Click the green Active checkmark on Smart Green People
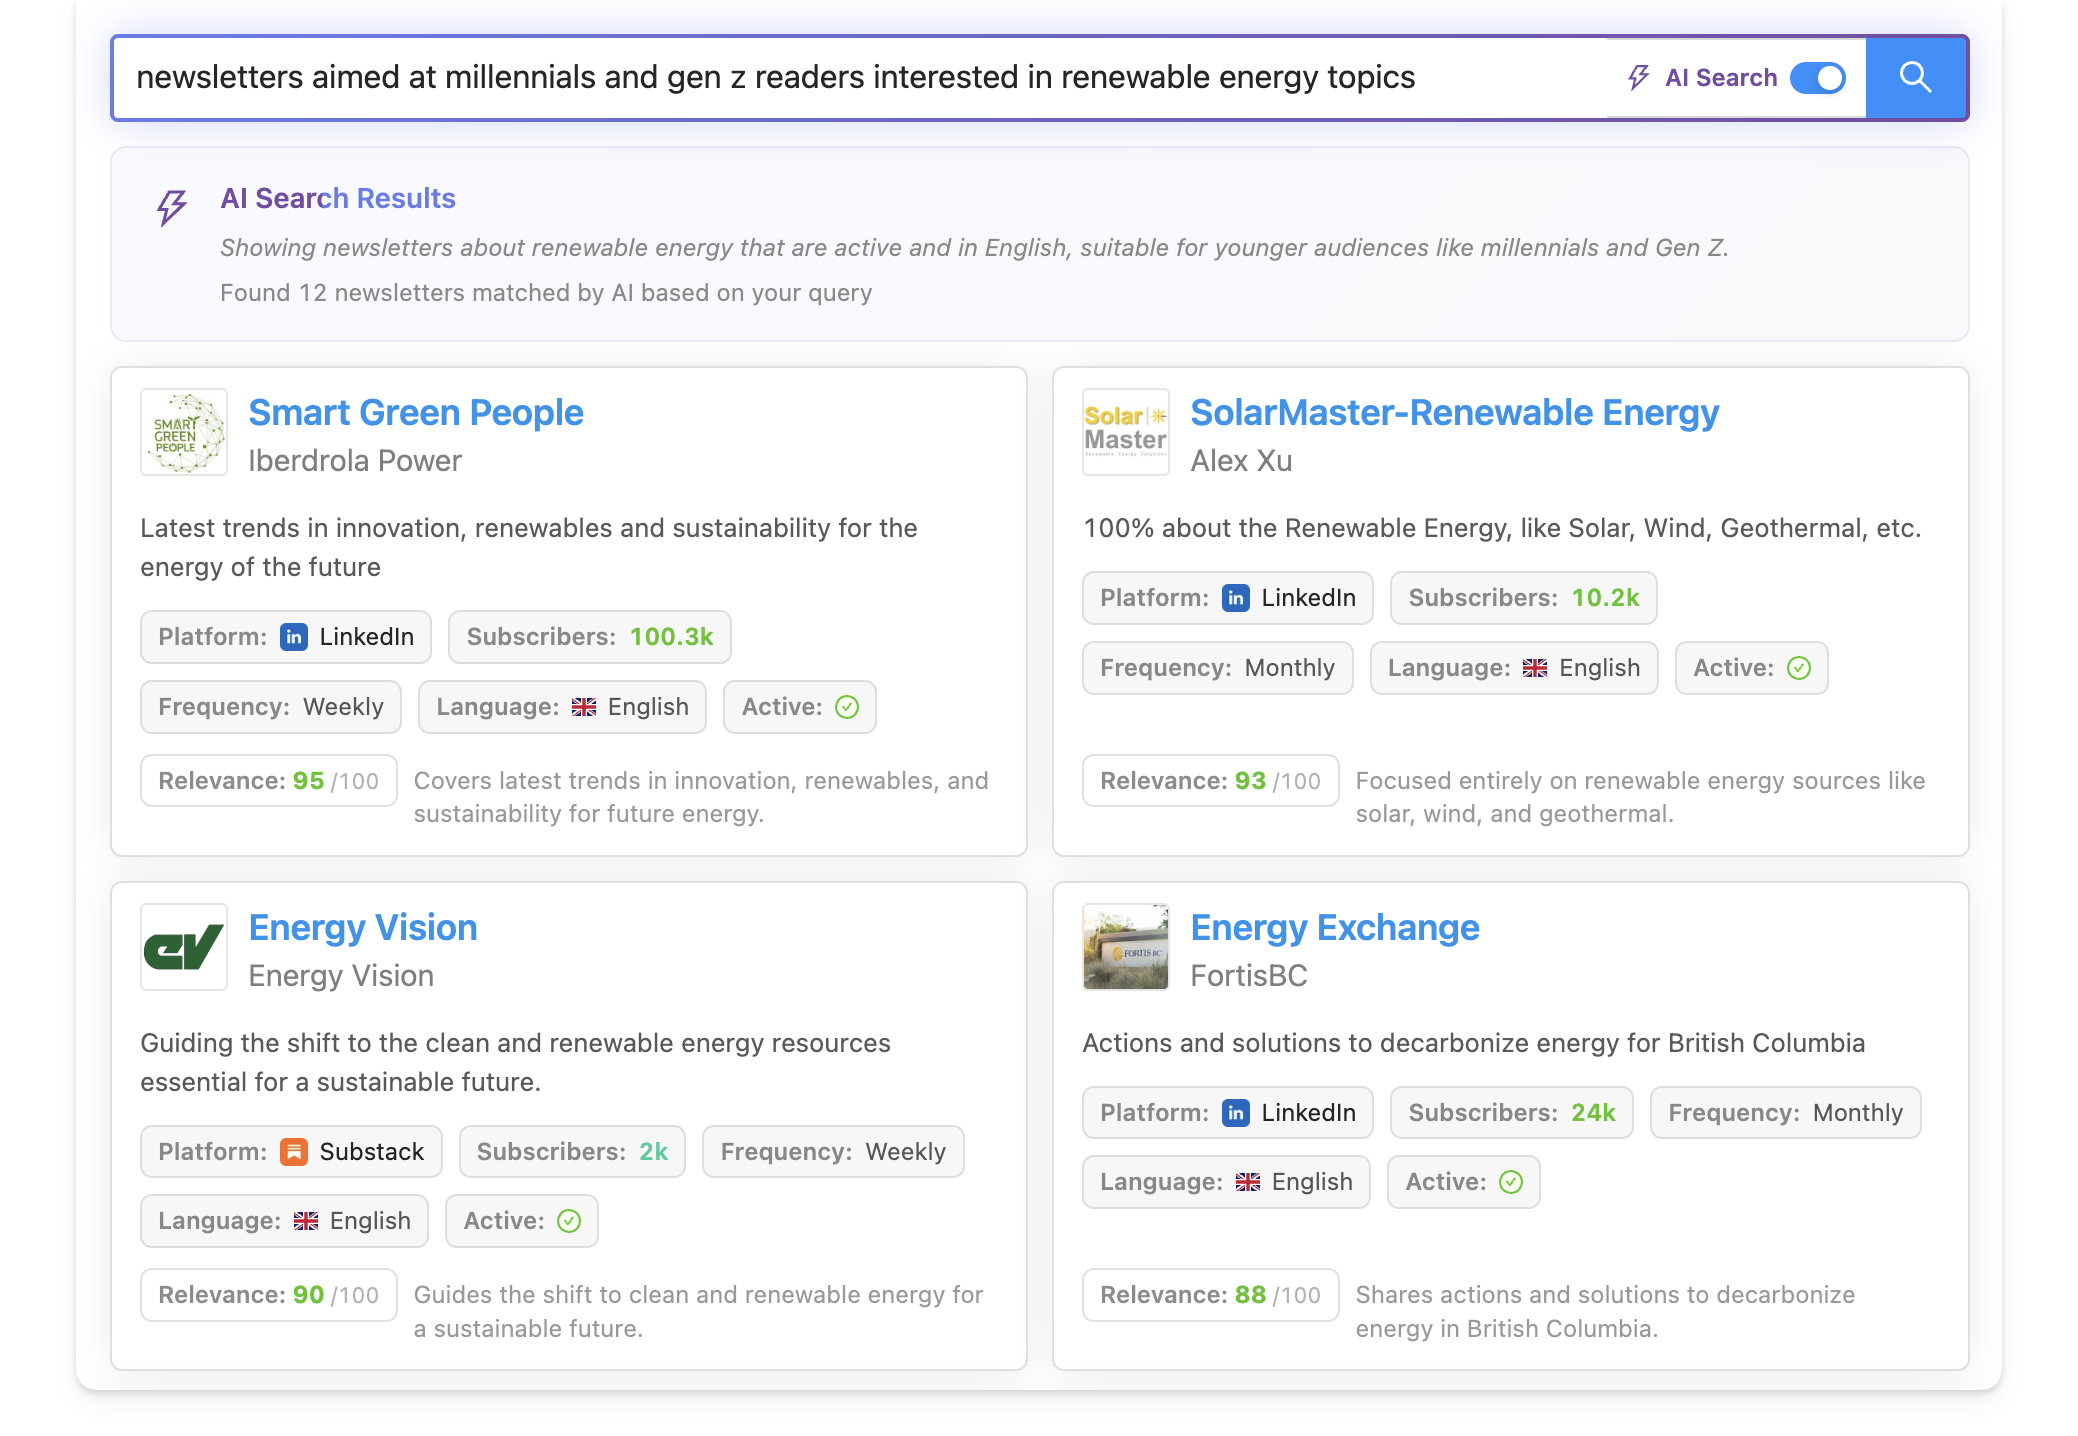The image size is (2078, 1436). 847,707
